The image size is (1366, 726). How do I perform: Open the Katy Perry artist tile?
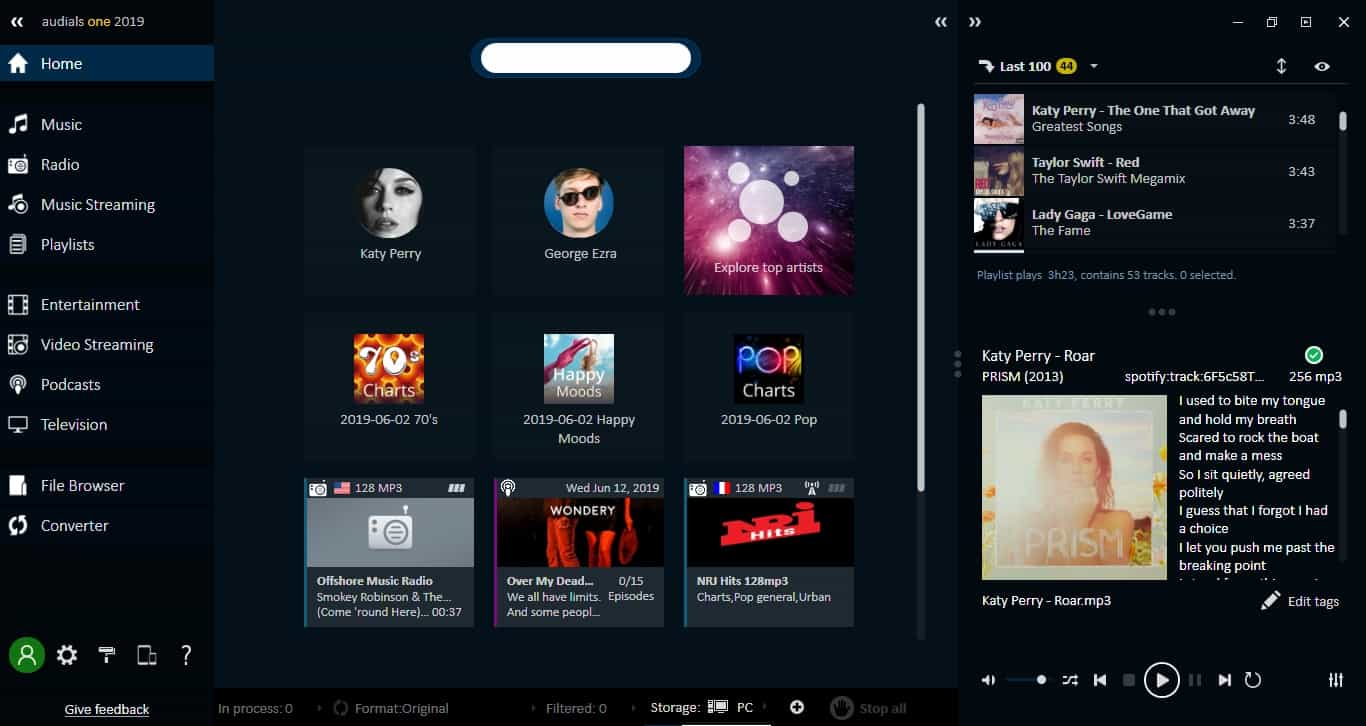click(390, 220)
